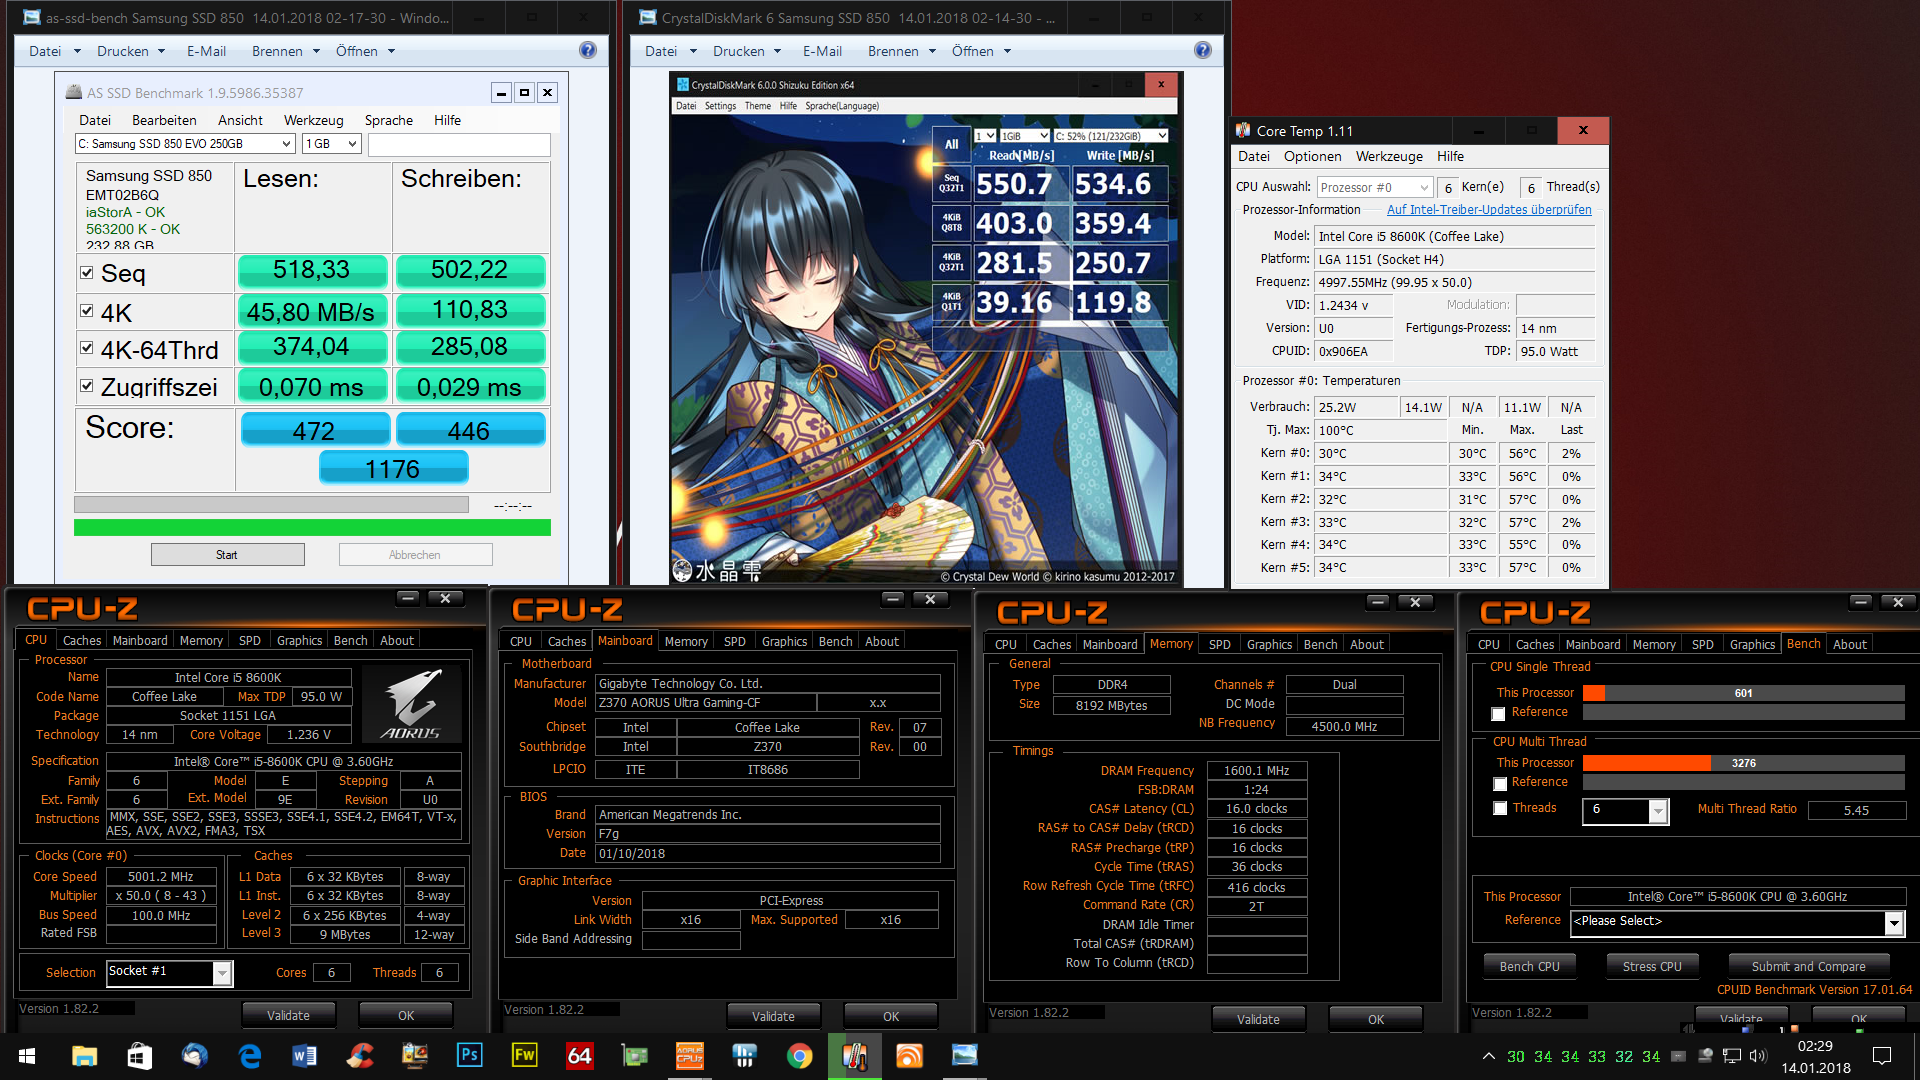Switch to Caches tab in first CPU-Z
1920x1080 pixels.
click(82, 640)
